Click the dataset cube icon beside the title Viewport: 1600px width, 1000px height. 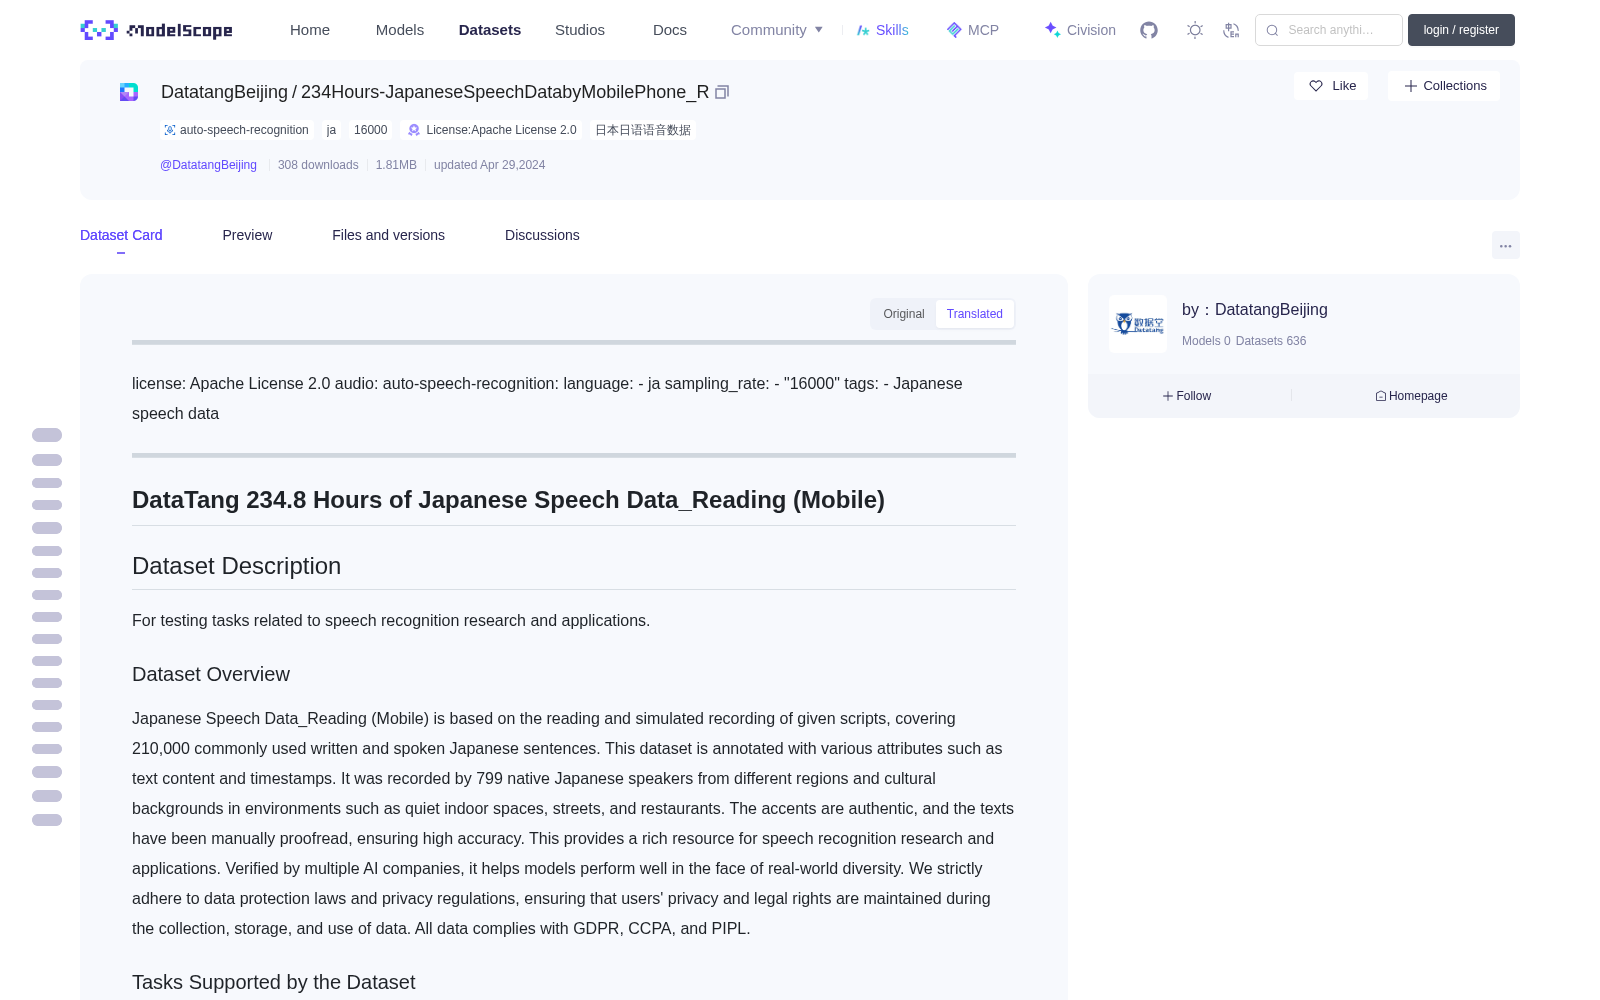129,92
